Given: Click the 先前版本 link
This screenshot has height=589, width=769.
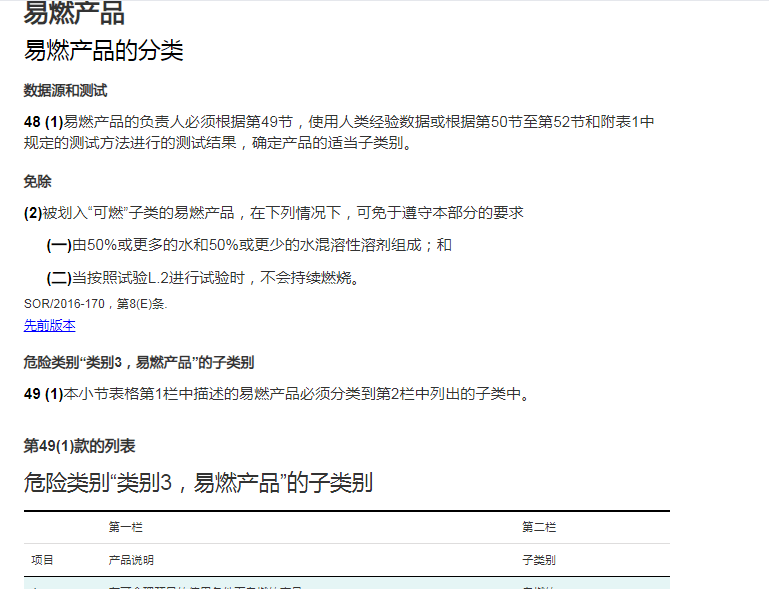Looking at the screenshot, I should point(49,325).
